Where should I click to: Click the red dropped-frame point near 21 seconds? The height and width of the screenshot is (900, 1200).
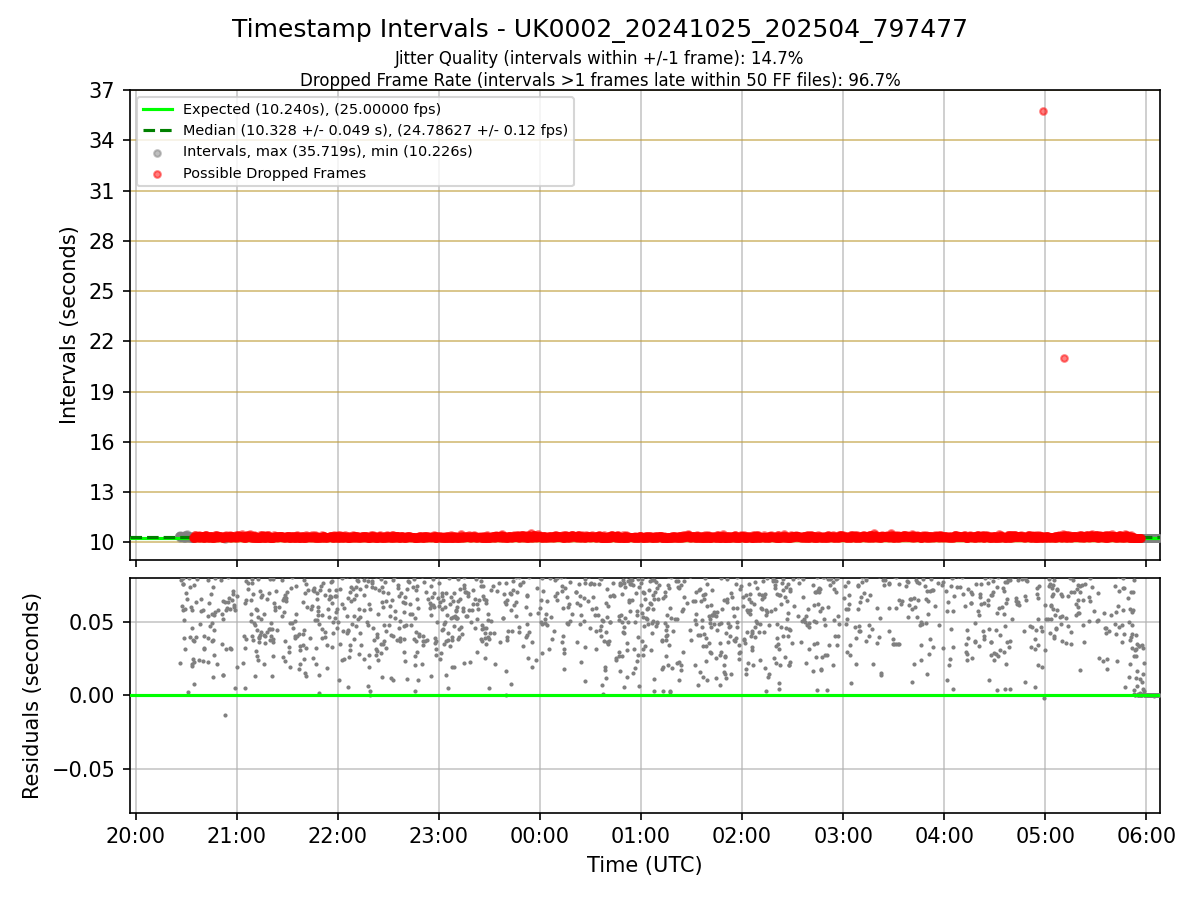1064,358
